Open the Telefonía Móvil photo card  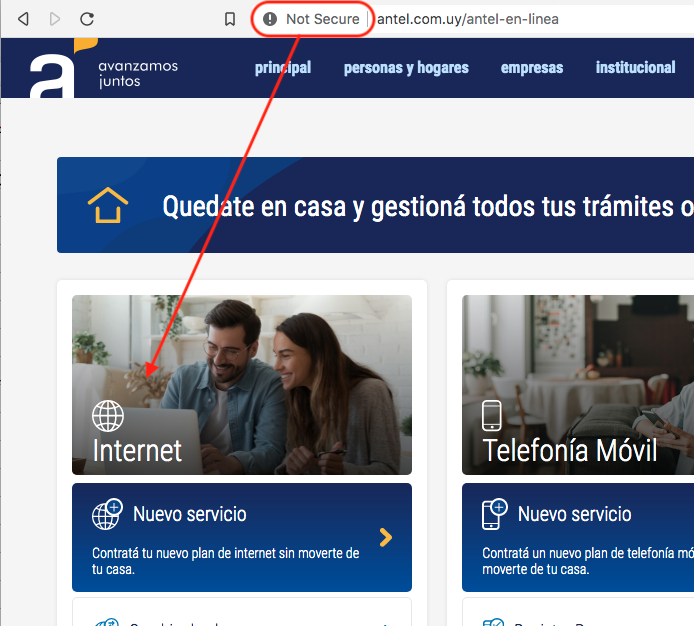point(578,385)
